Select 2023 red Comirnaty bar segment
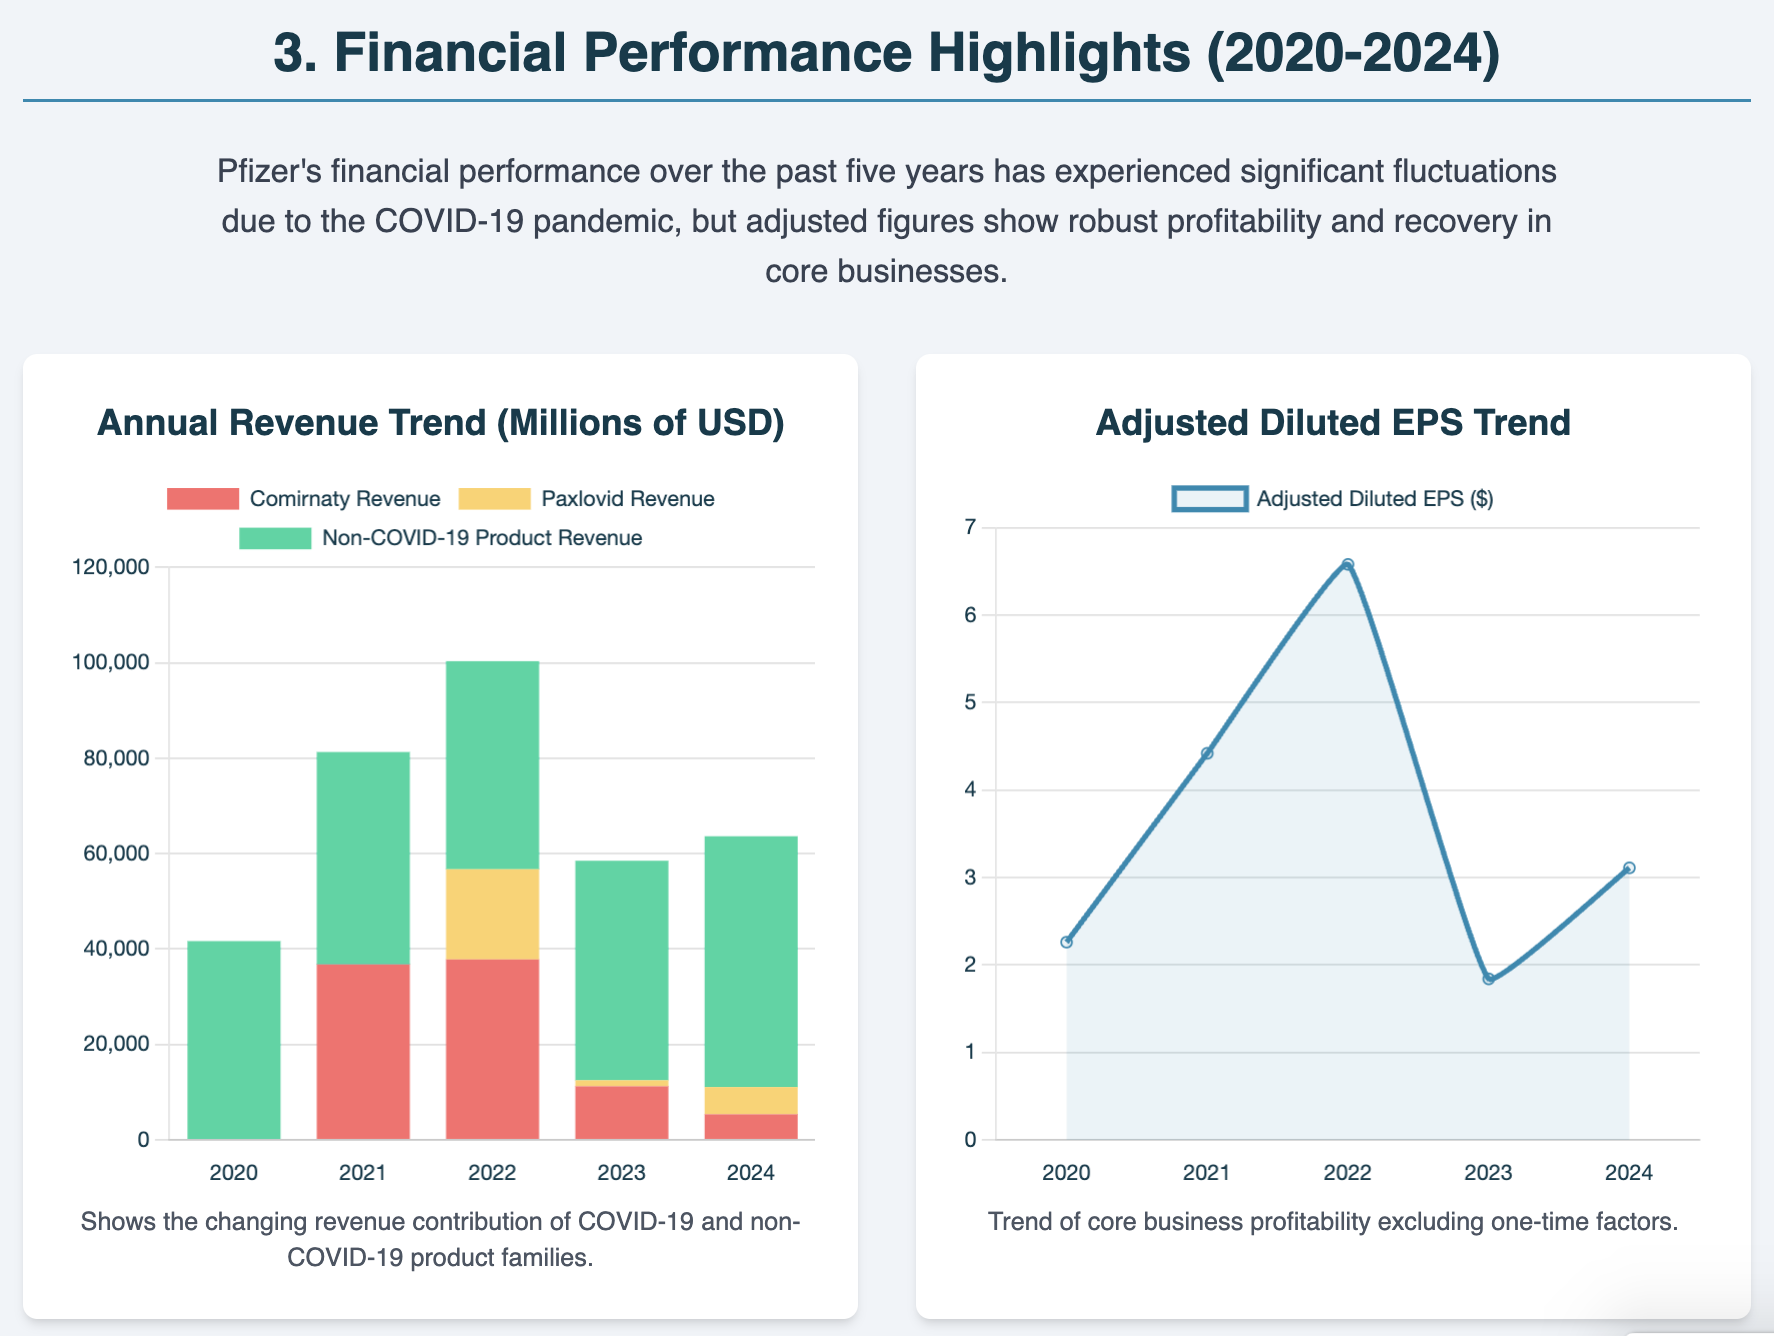Screen dimensions: 1774x1336 click(622, 1113)
